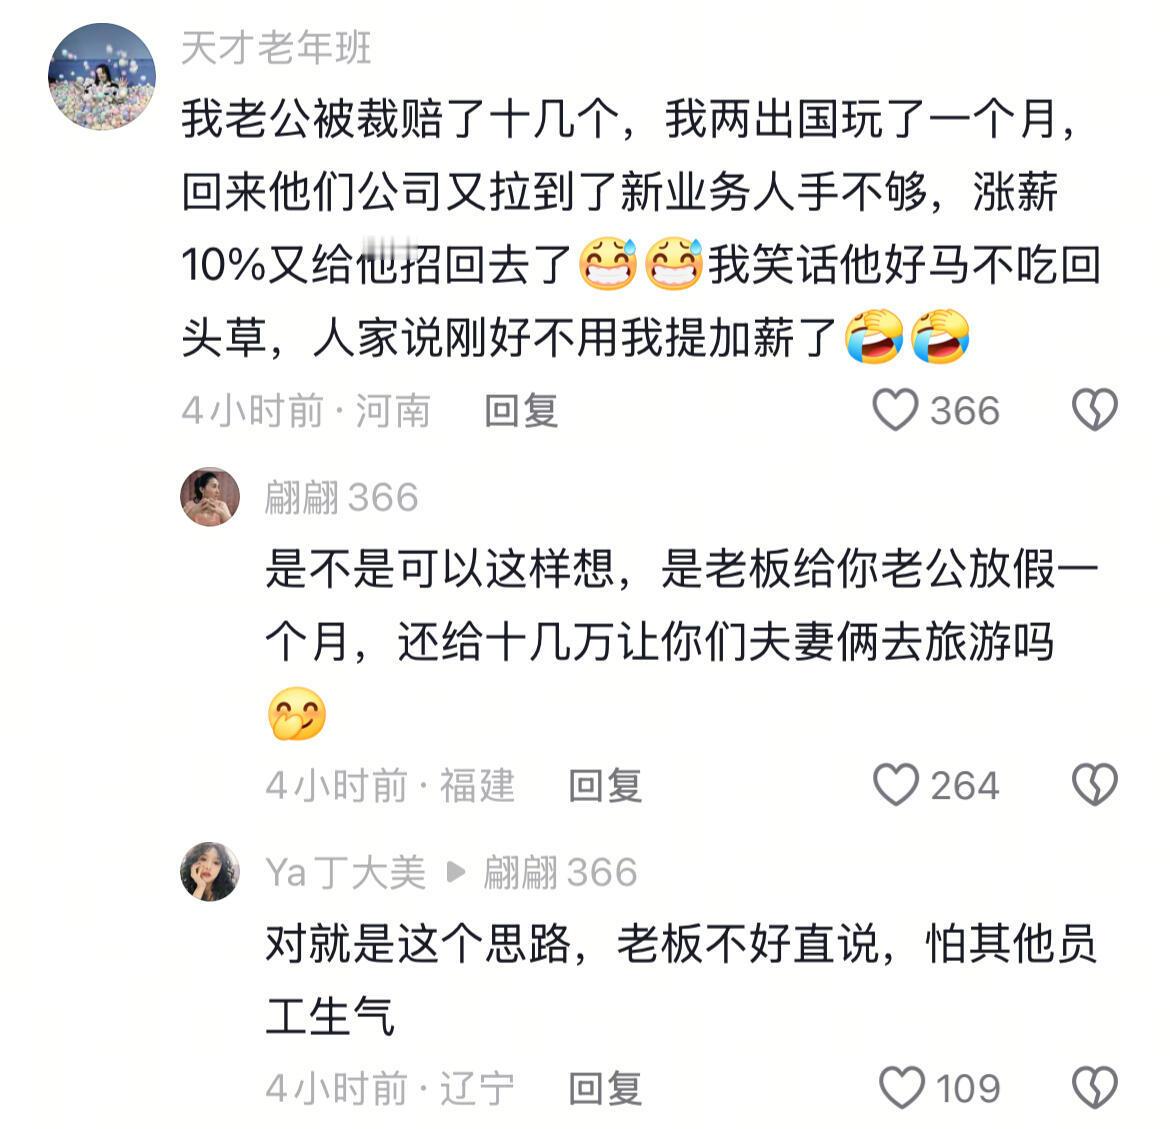
Task: Open username 天才老年班
Action: (x=276, y=48)
